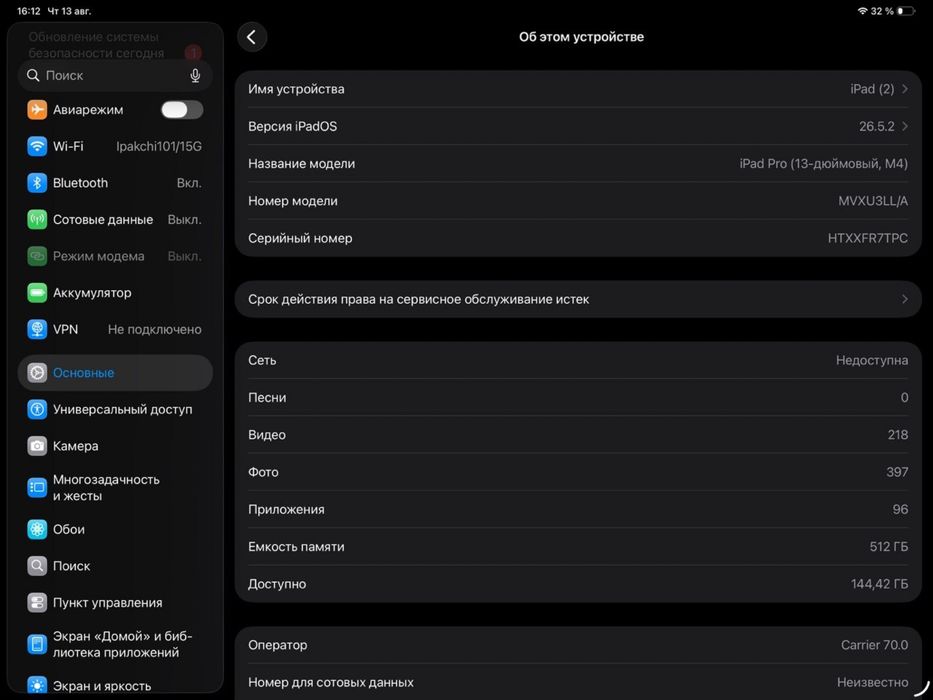The width and height of the screenshot is (933, 700).
Task: Open Многозадачность и жесты settings
Action: click(107, 488)
